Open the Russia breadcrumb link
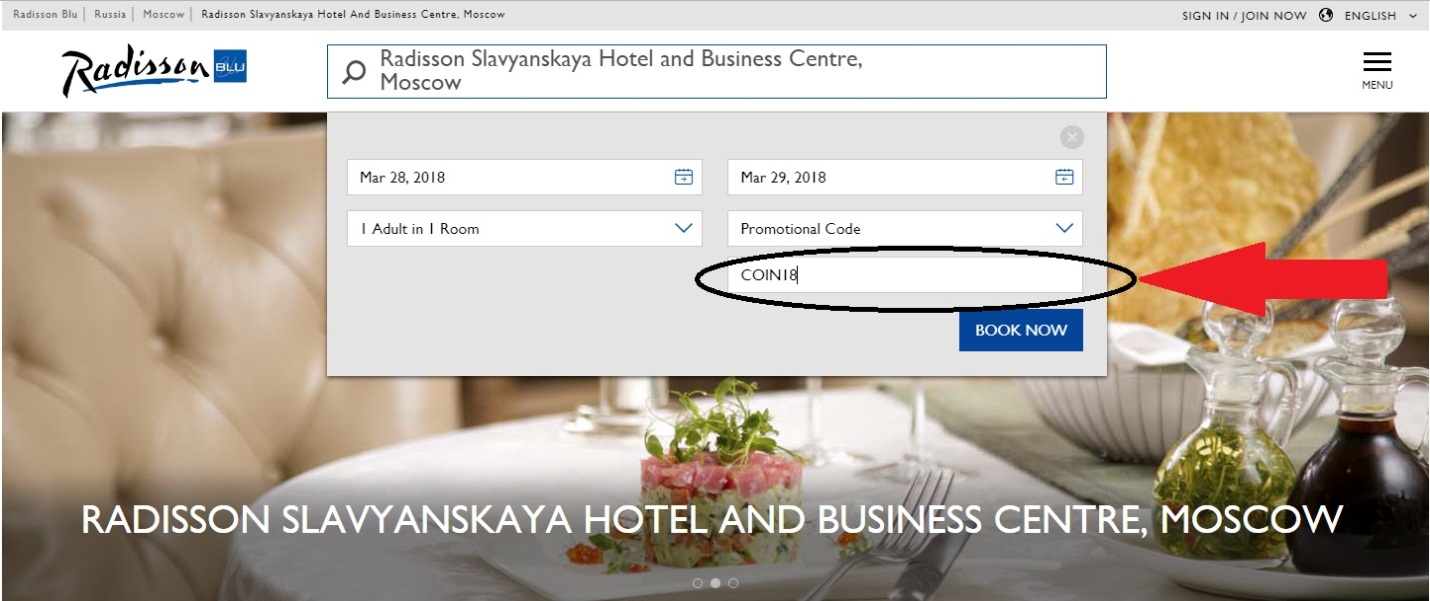The width and height of the screenshot is (1430, 601). [x=110, y=15]
